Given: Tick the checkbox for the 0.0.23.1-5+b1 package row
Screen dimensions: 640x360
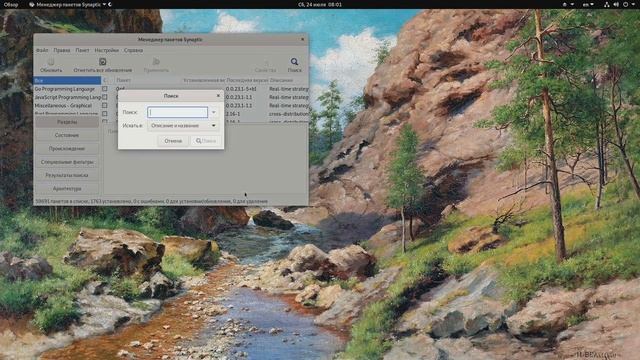Looking at the screenshot, I should click(105, 89).
